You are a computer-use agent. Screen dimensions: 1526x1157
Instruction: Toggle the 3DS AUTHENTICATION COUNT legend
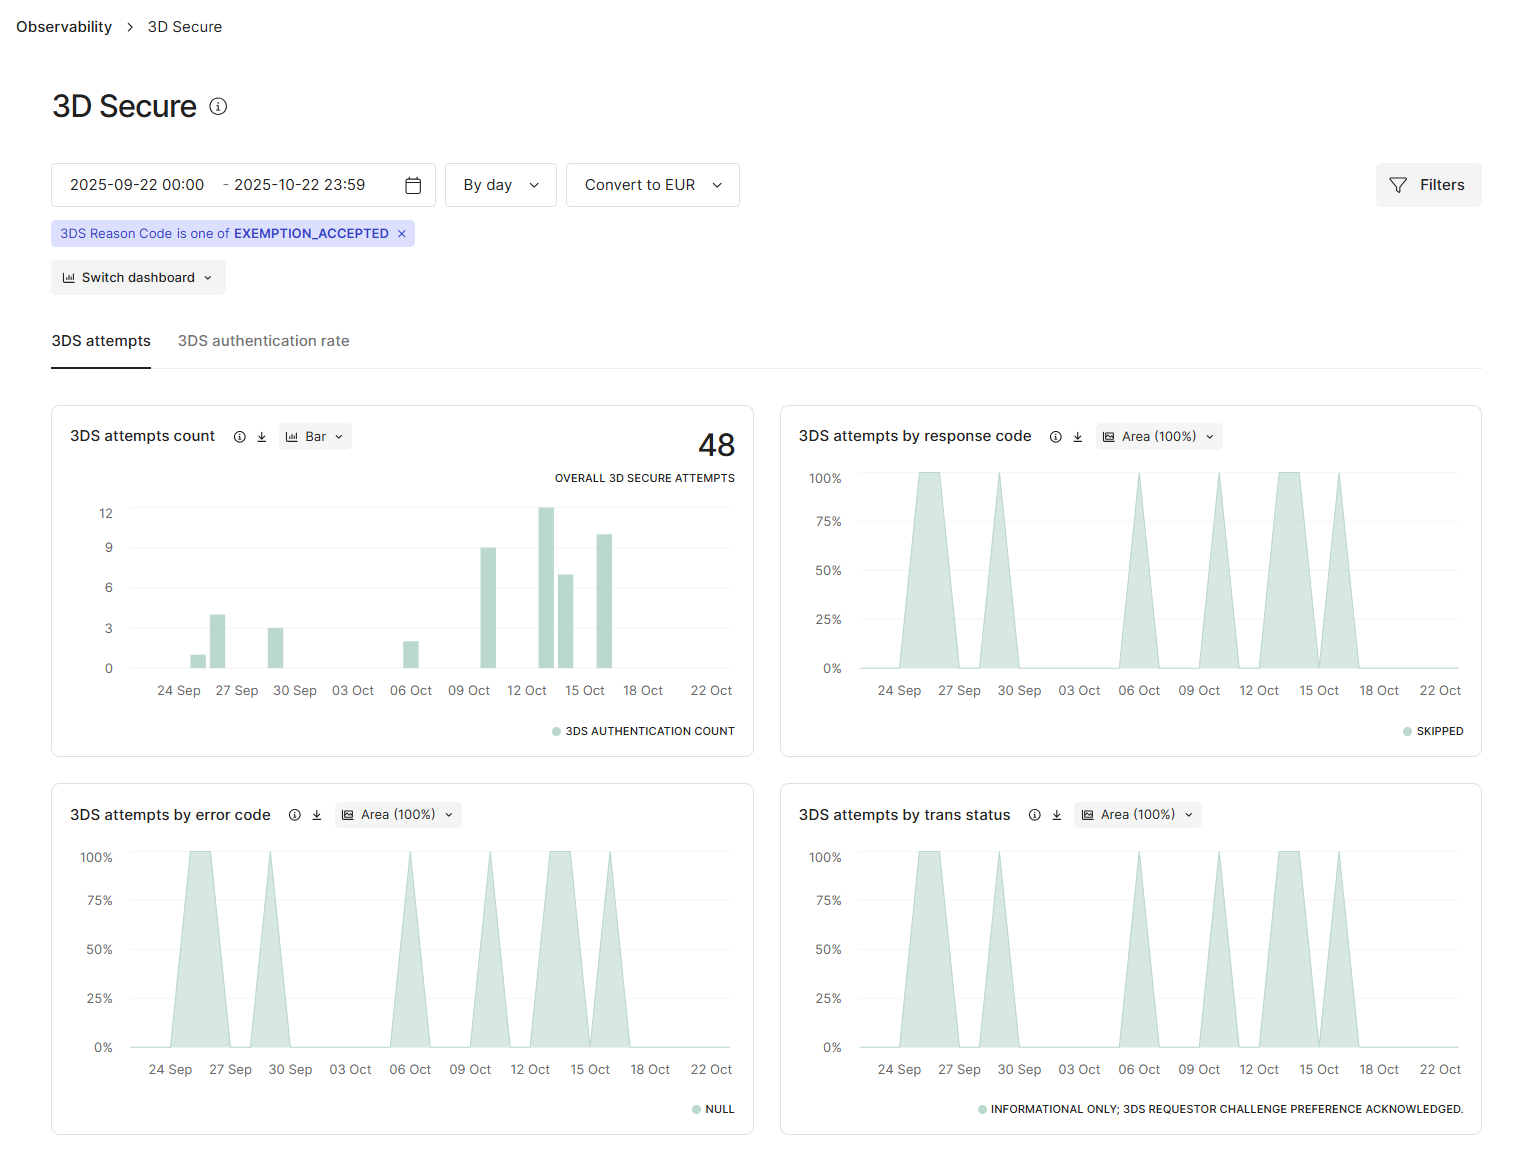pyautogui.click(x=643, y=731)
